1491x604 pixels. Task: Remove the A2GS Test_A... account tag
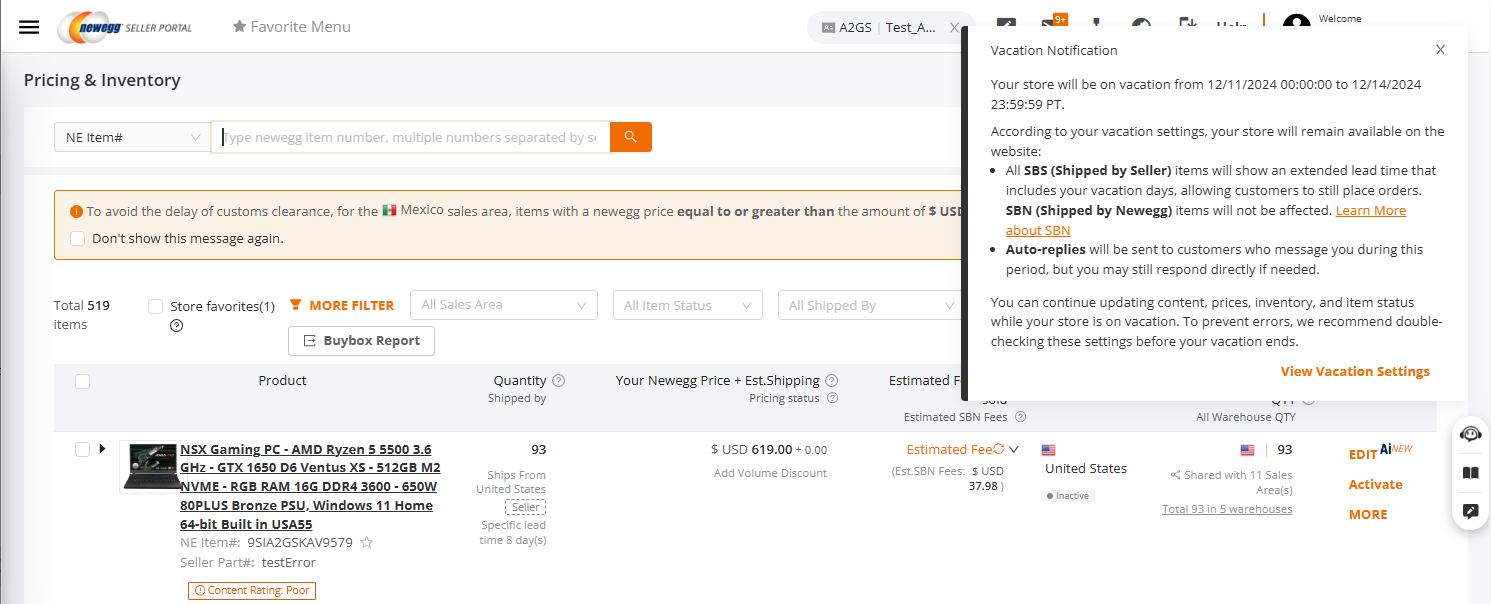954,27
